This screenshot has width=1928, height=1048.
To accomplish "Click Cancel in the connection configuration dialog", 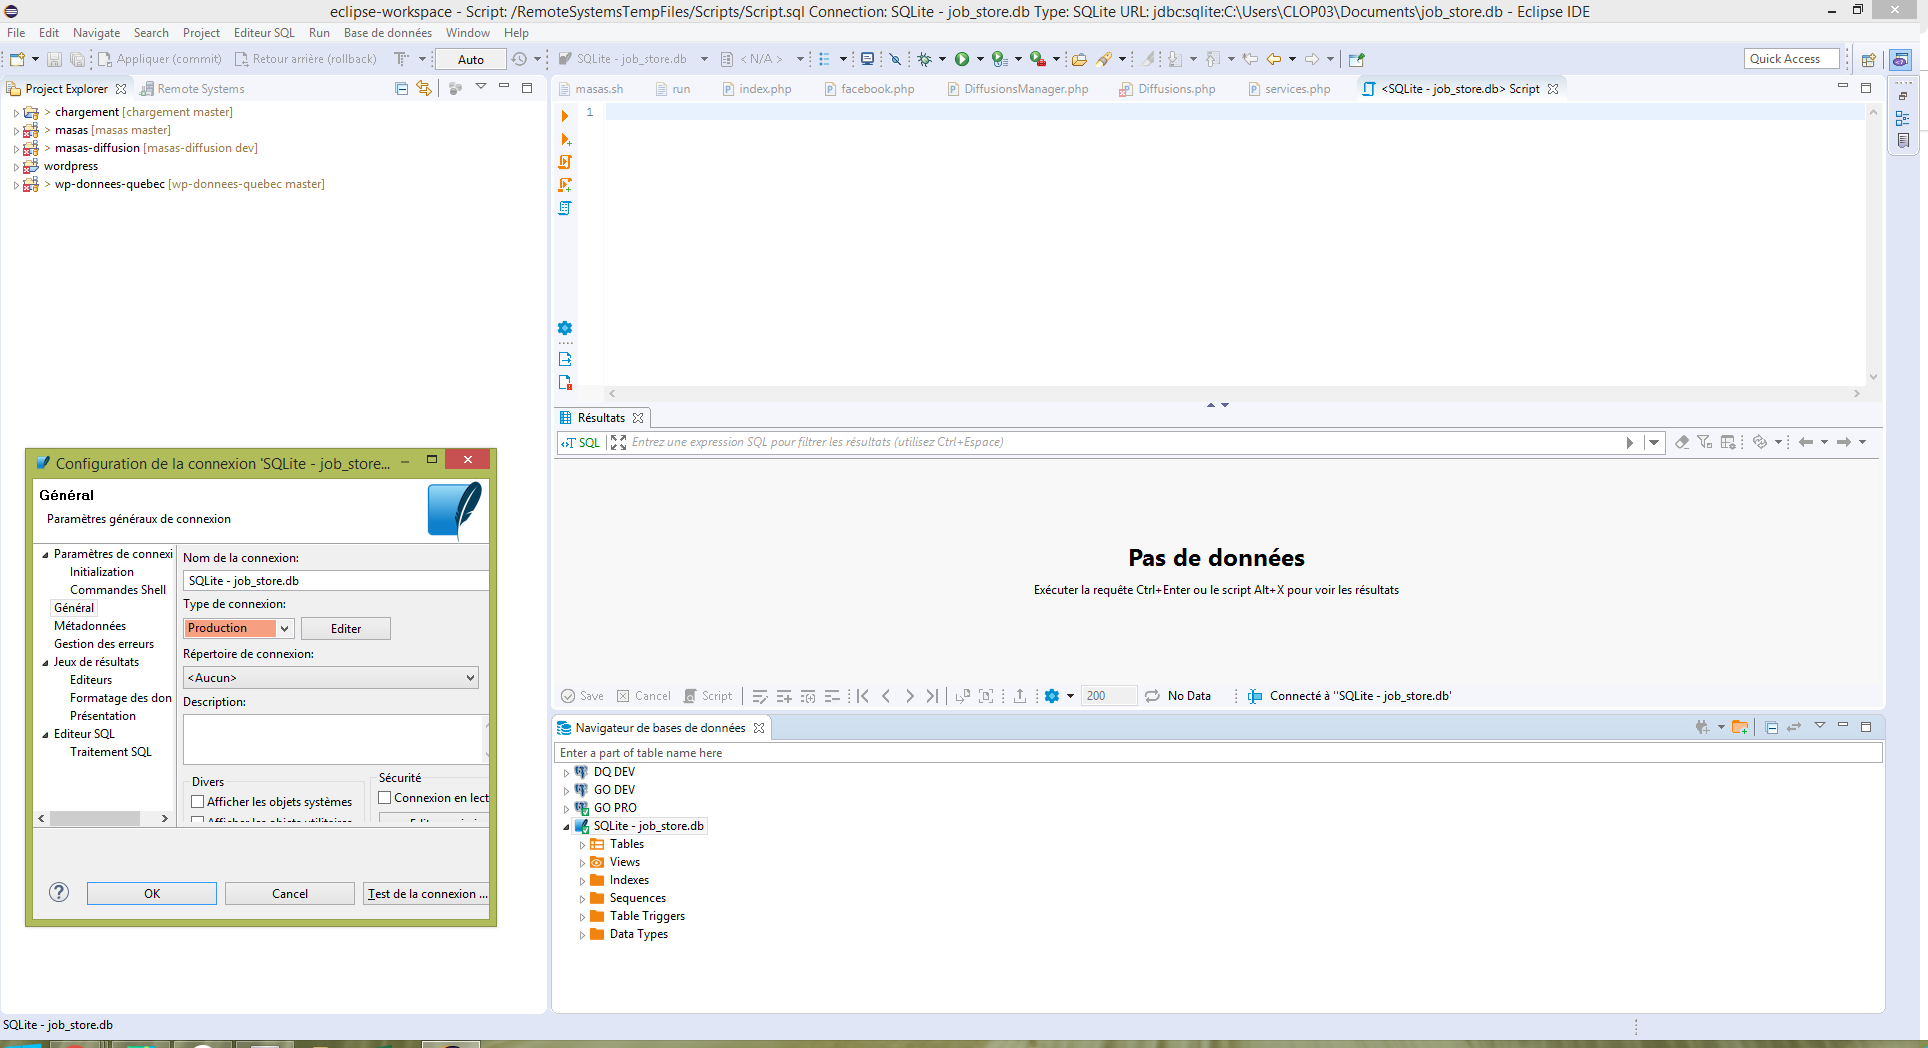I will (x=290, y=893).
